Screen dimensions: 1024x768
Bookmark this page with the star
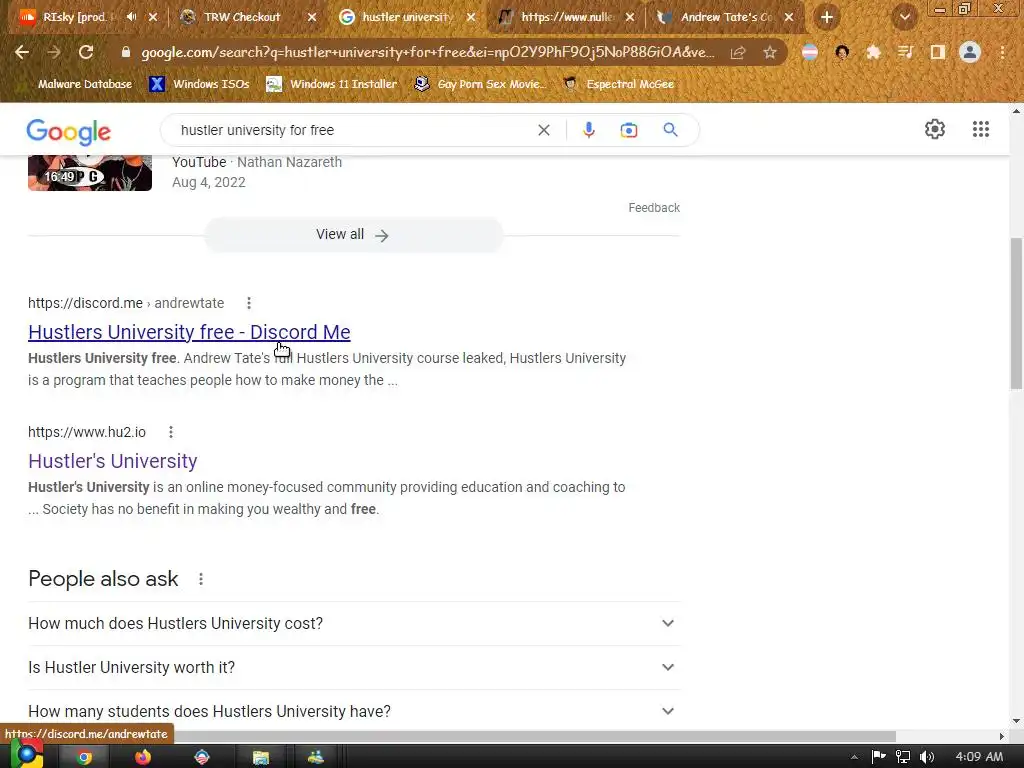tap(770, 52)
